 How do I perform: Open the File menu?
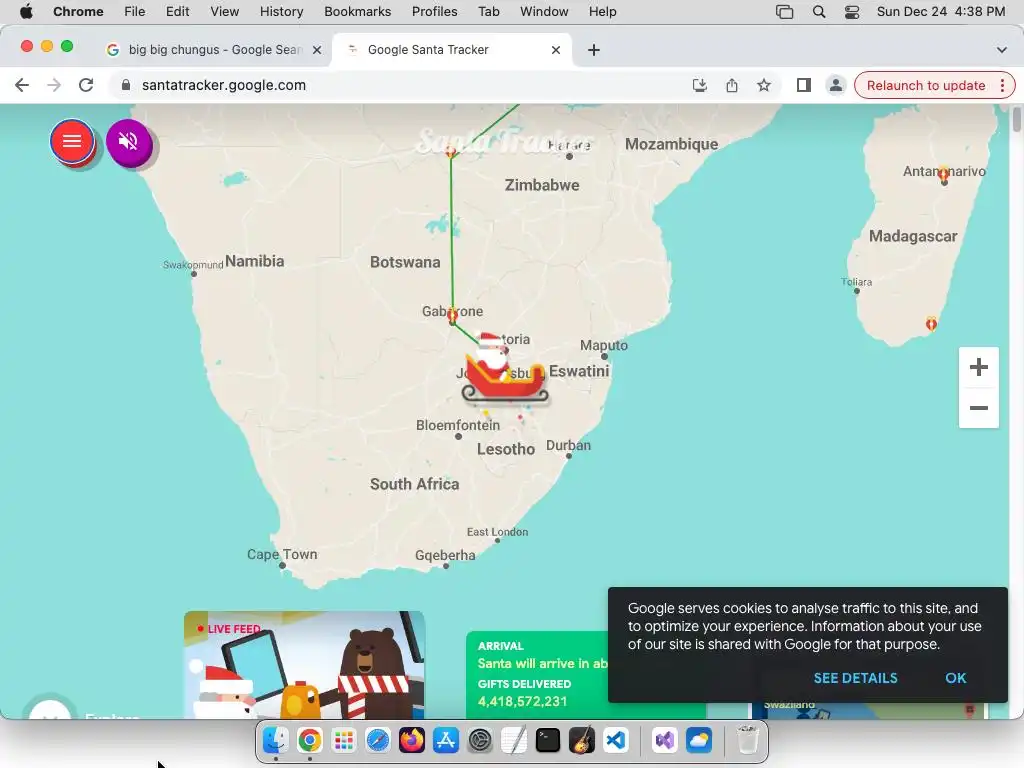(135, 11)
